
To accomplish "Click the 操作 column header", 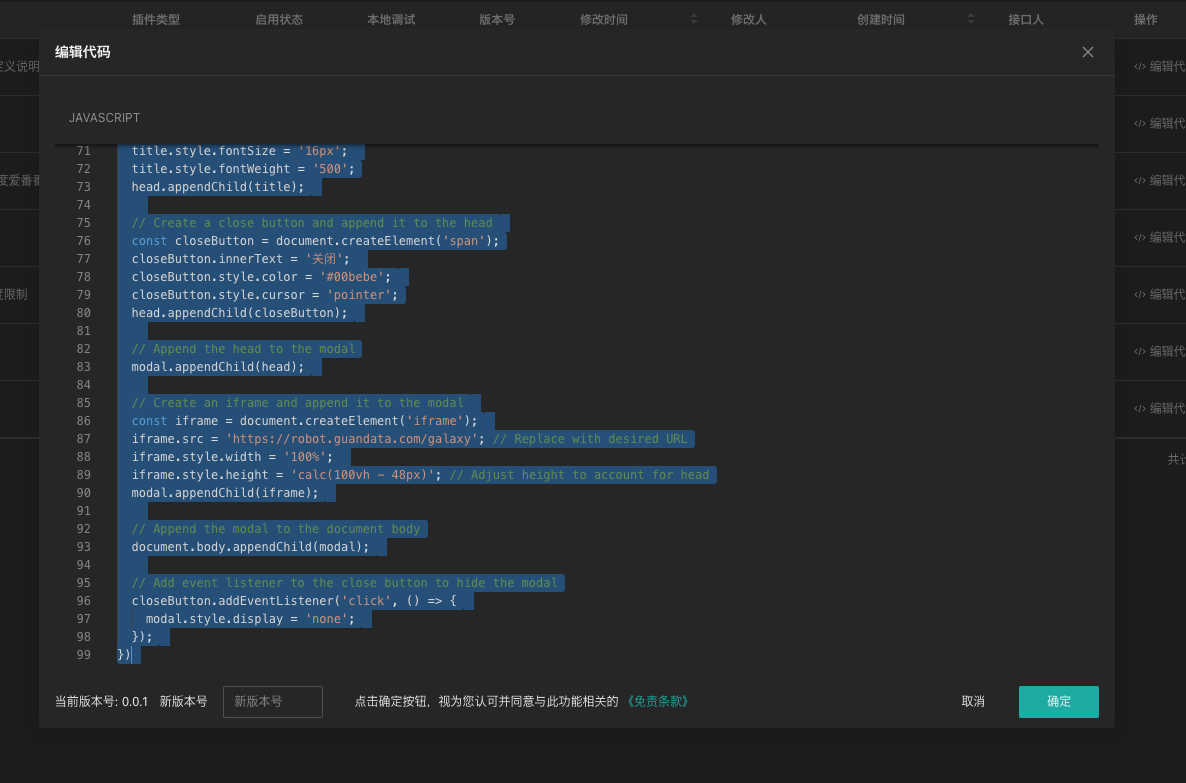I will click(x=1145, y=20).
